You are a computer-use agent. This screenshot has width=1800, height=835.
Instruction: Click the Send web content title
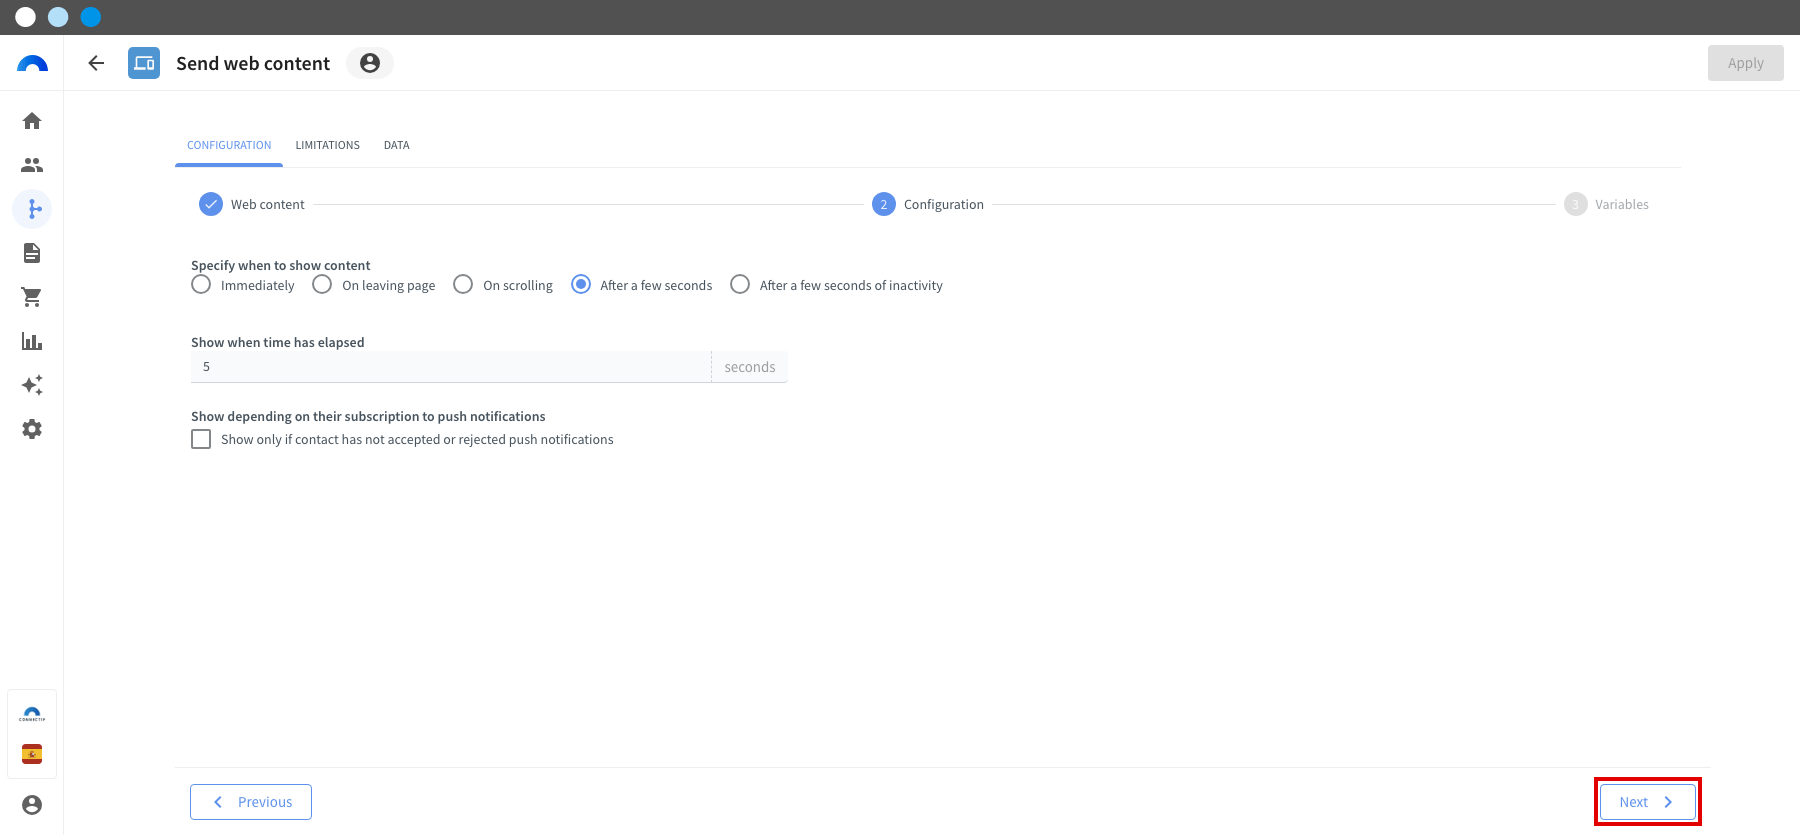253,63
